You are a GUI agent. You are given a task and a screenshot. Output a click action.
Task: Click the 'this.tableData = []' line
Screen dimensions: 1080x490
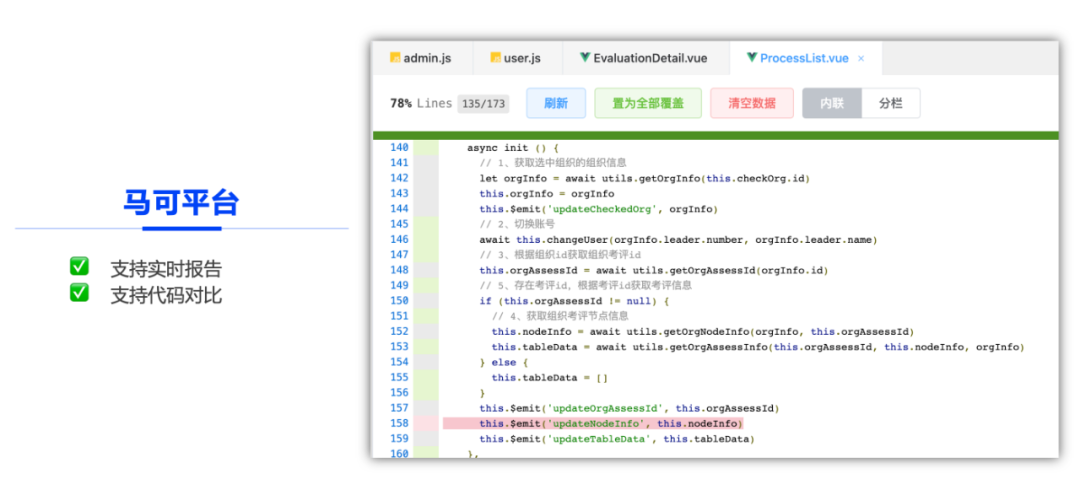[x=550, y=377]
